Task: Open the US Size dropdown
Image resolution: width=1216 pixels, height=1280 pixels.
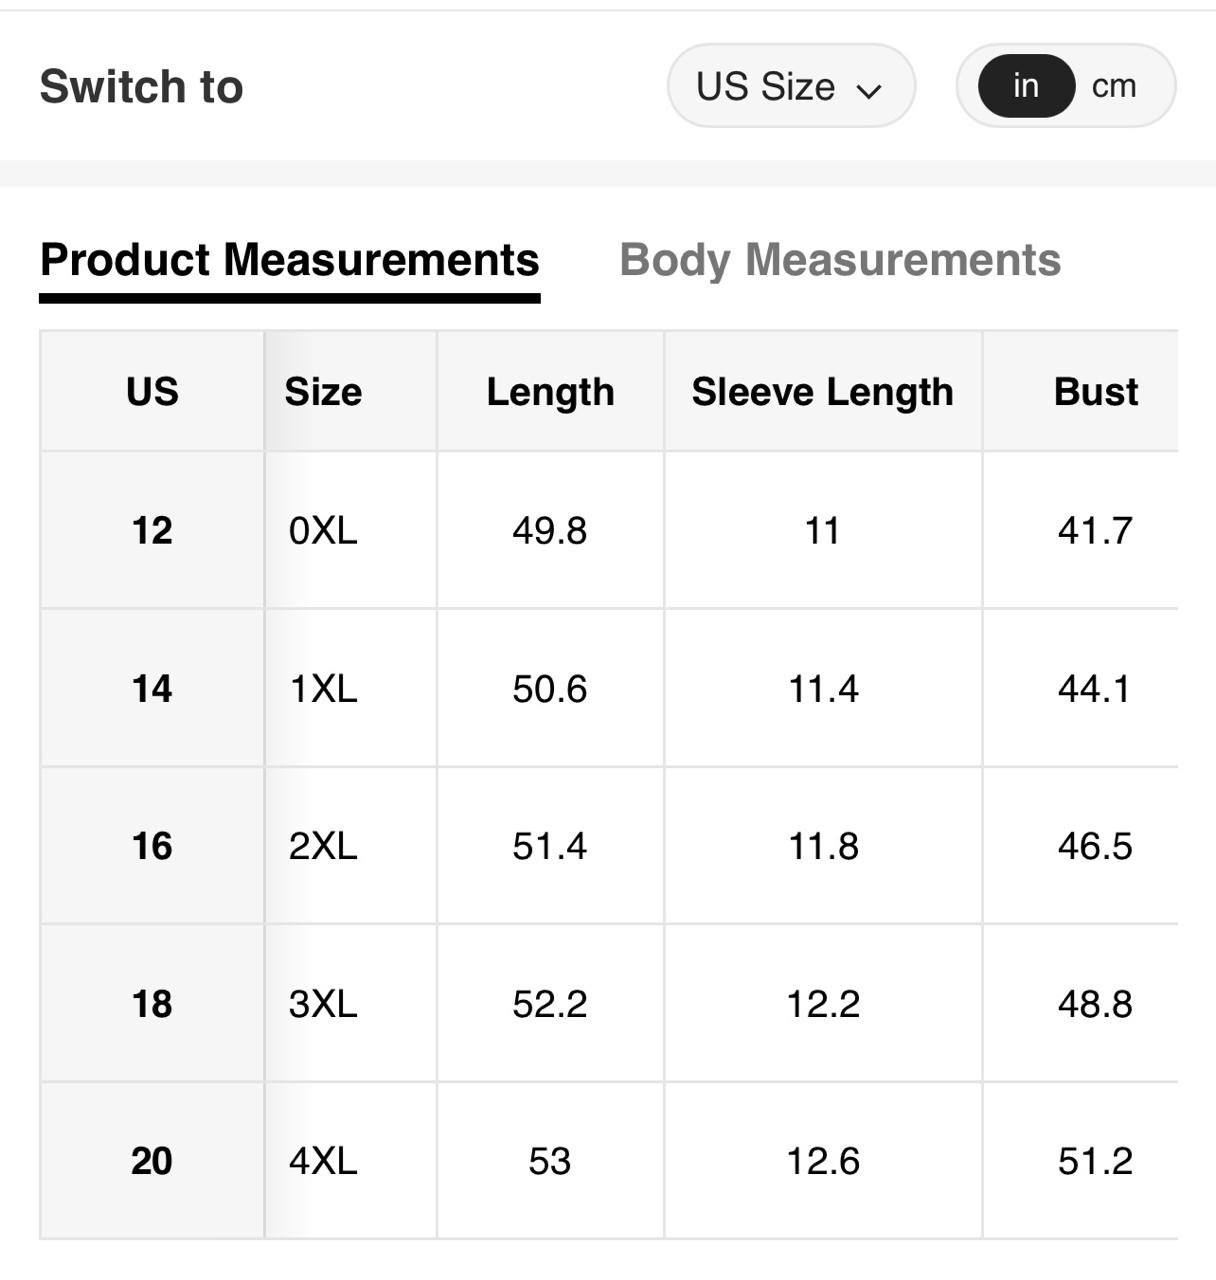Action: click(789, 86)
